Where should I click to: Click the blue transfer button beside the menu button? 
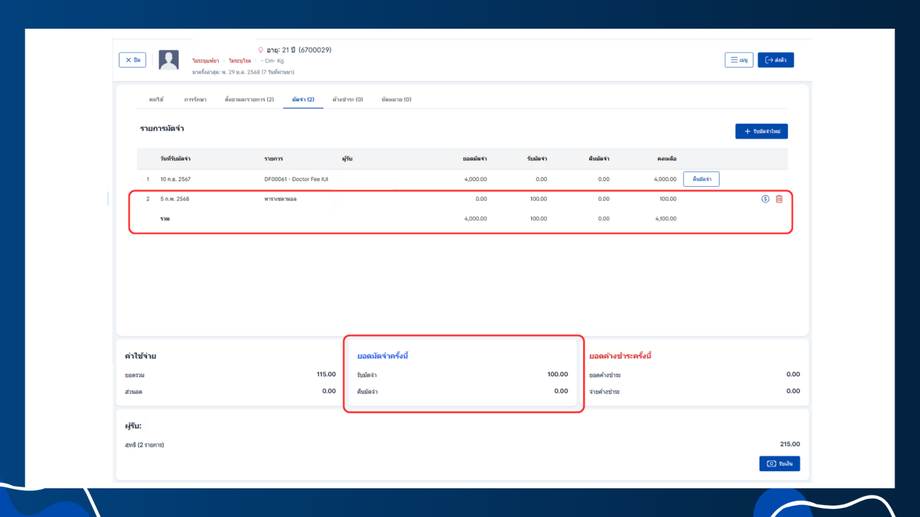click(x=776, y=60)
